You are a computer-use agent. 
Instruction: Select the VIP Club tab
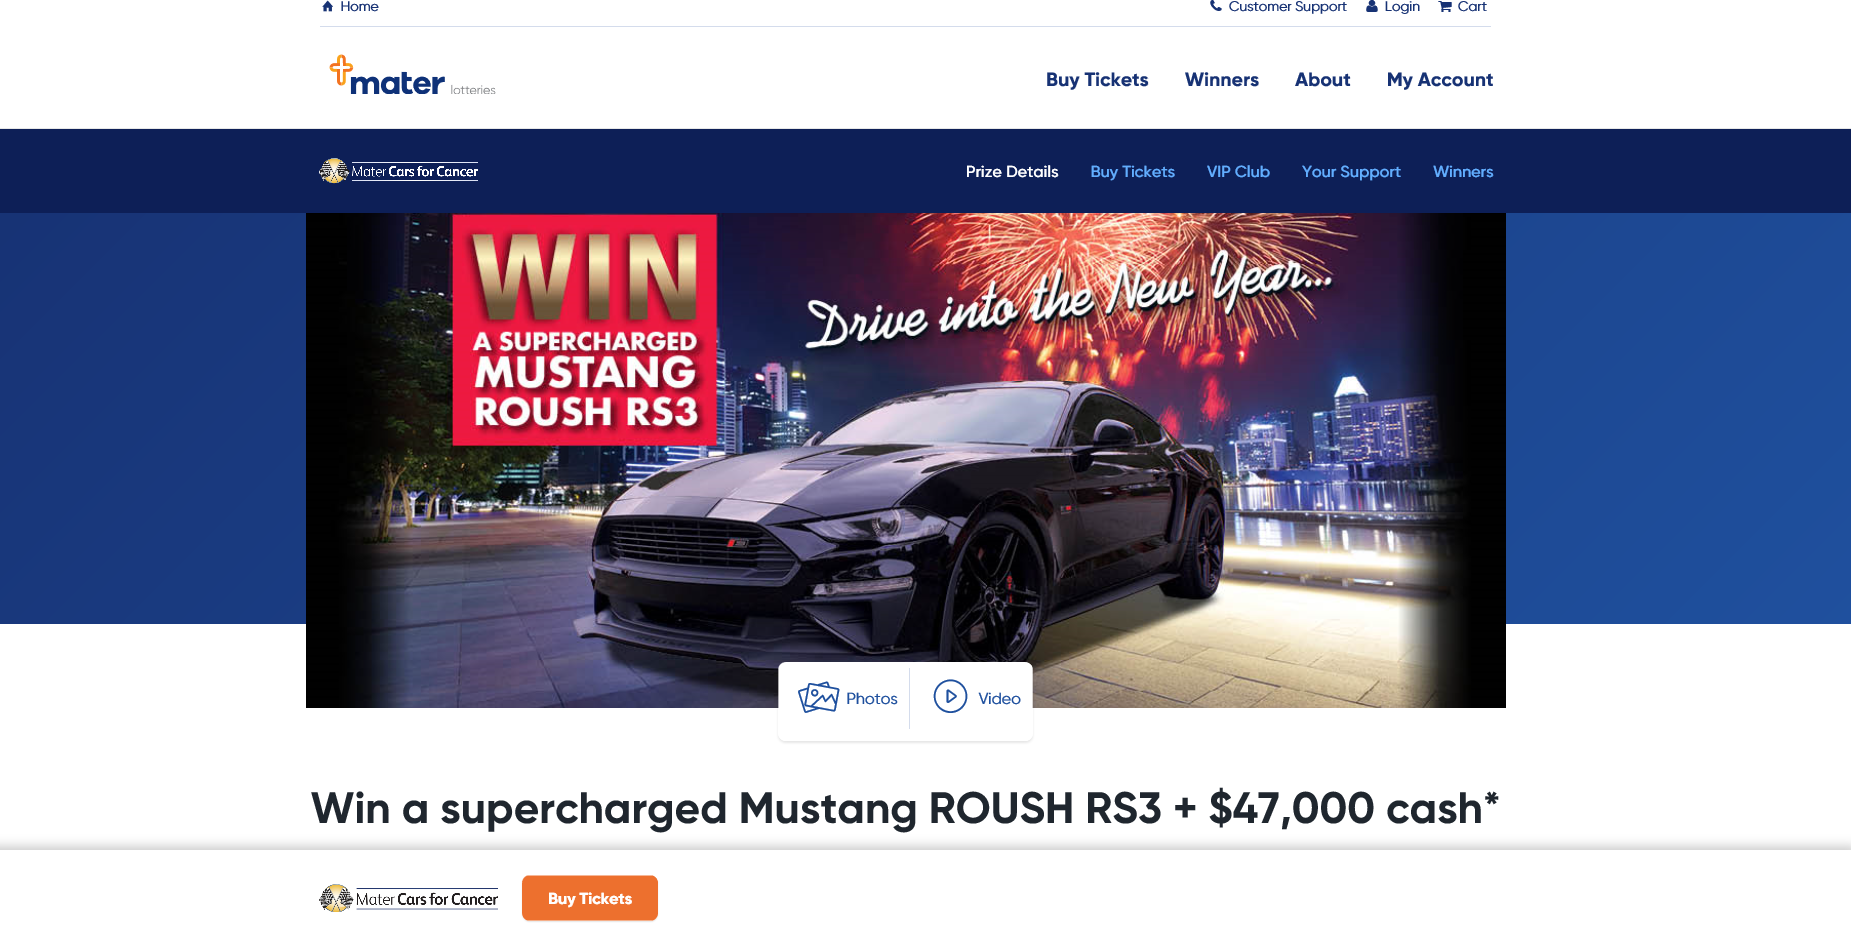tap(1238, 172)
